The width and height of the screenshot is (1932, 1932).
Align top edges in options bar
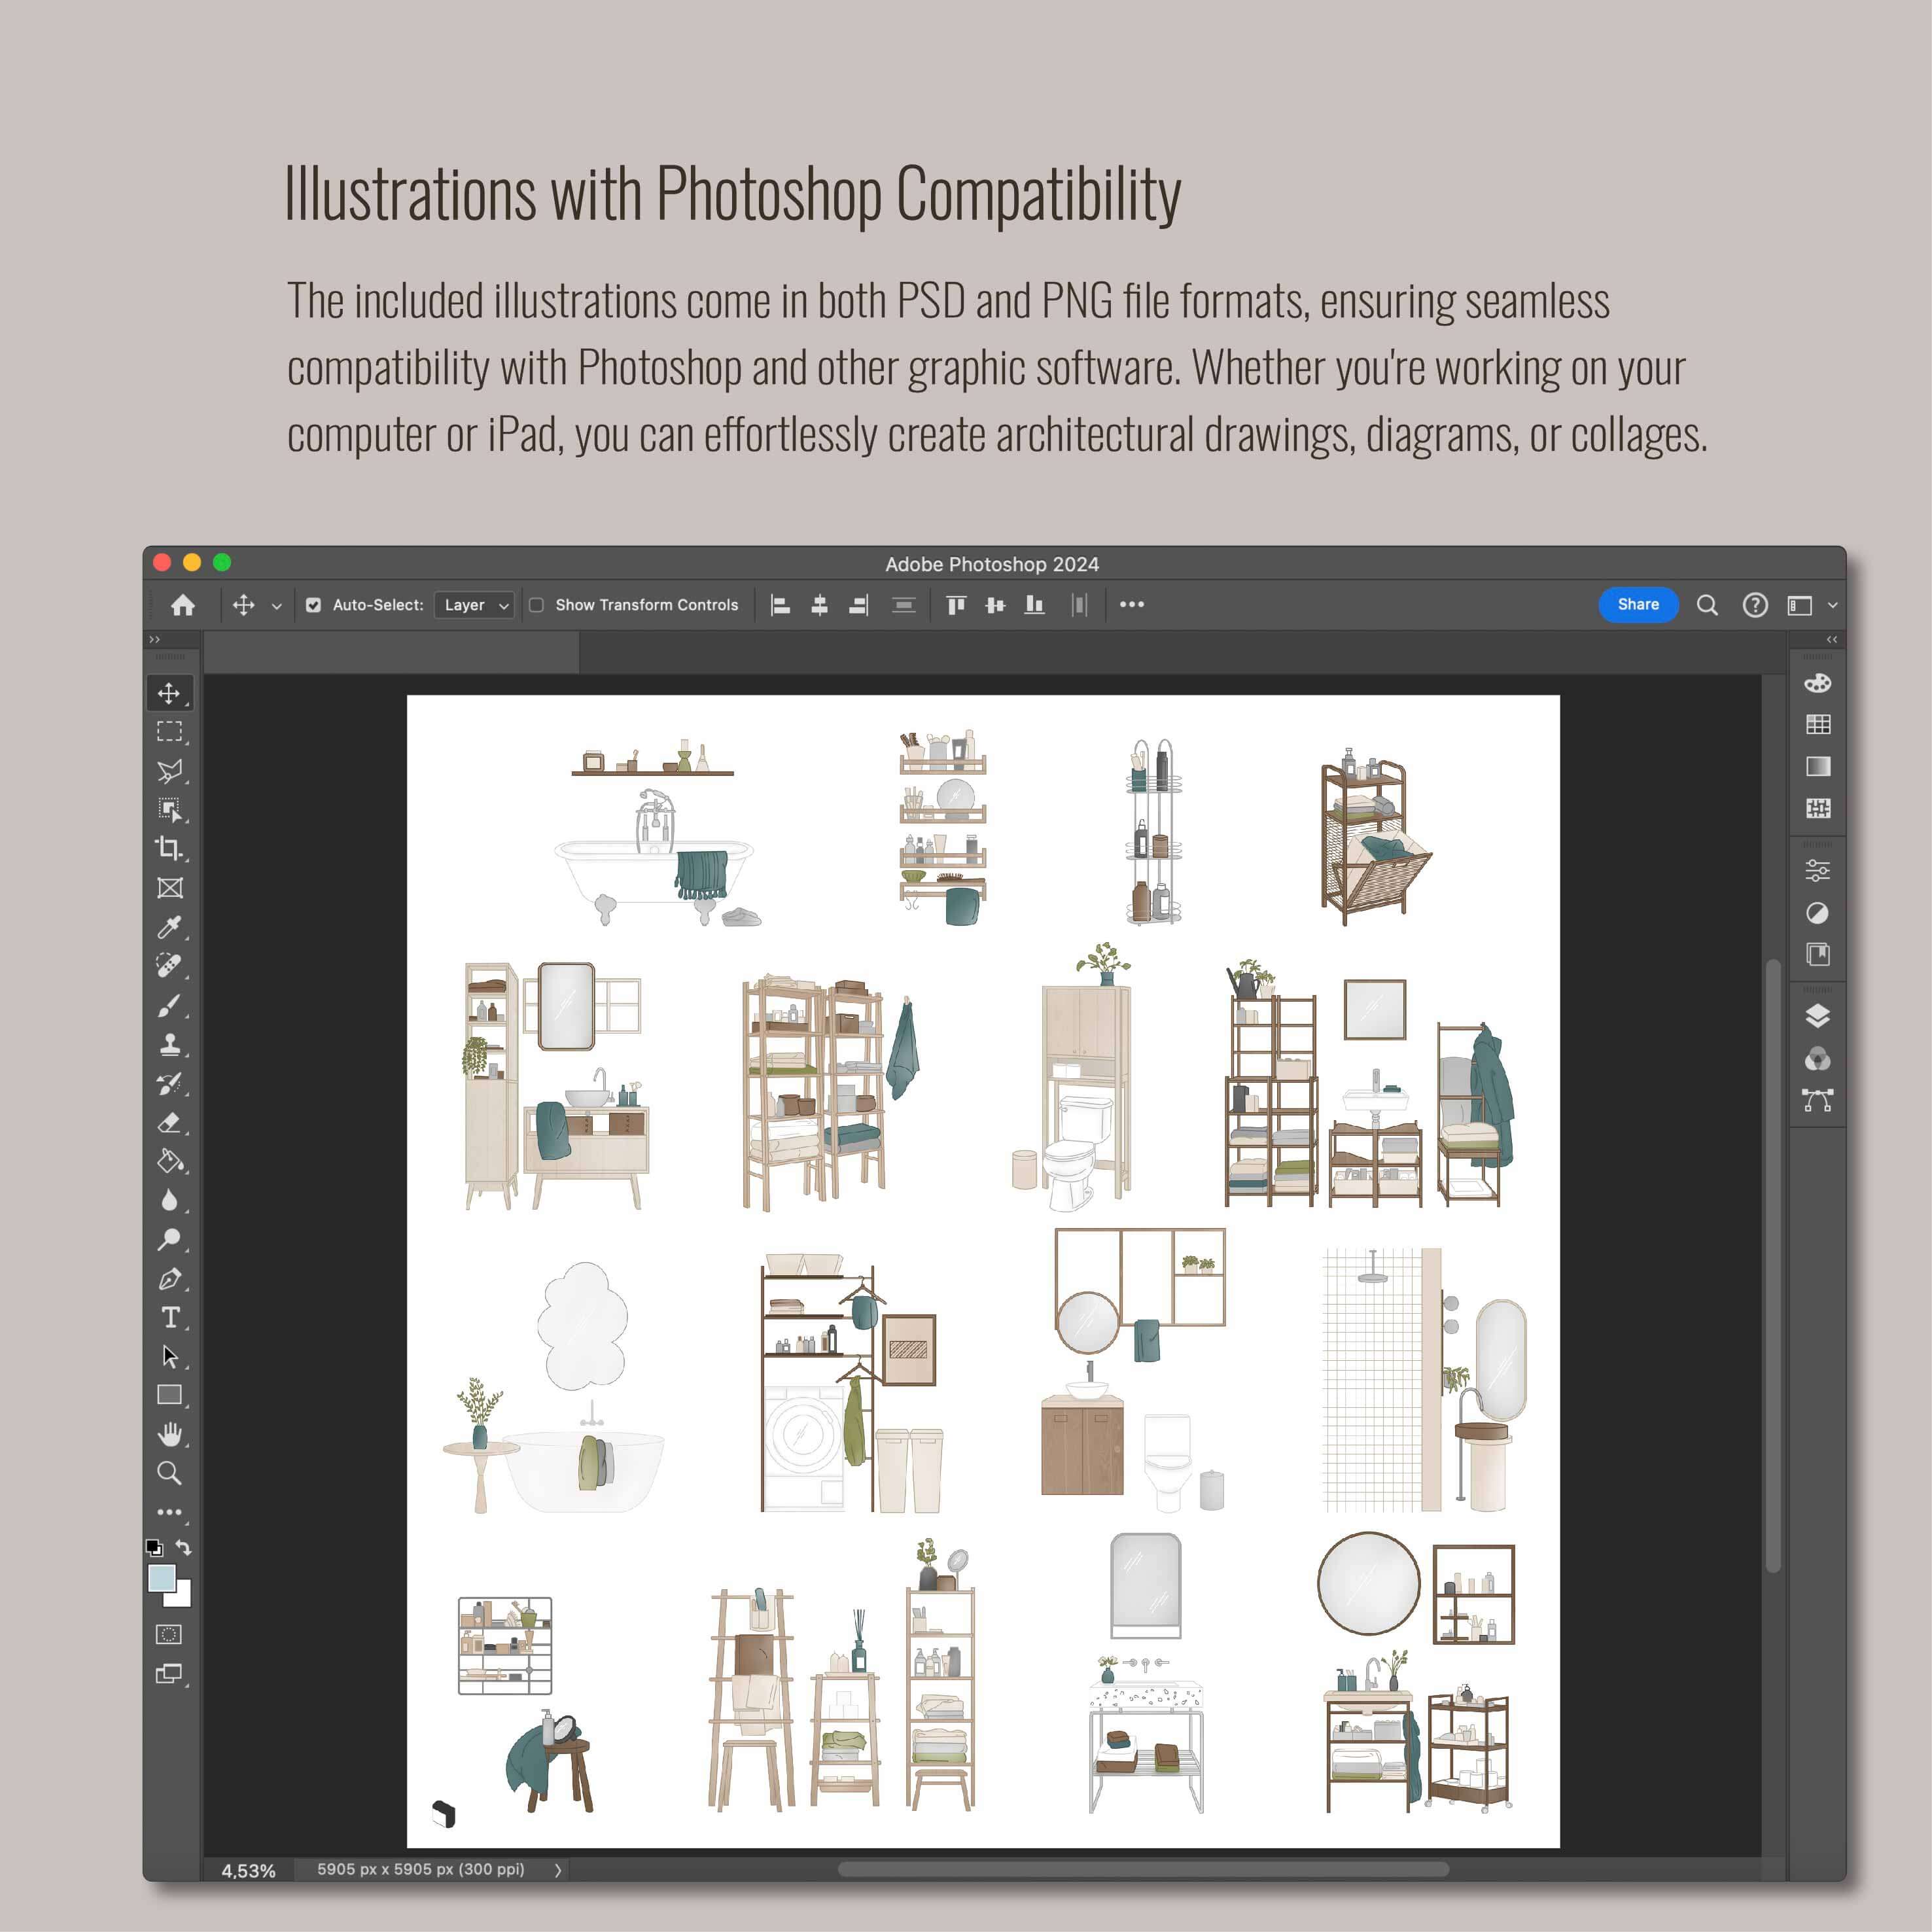coord(956,605)
